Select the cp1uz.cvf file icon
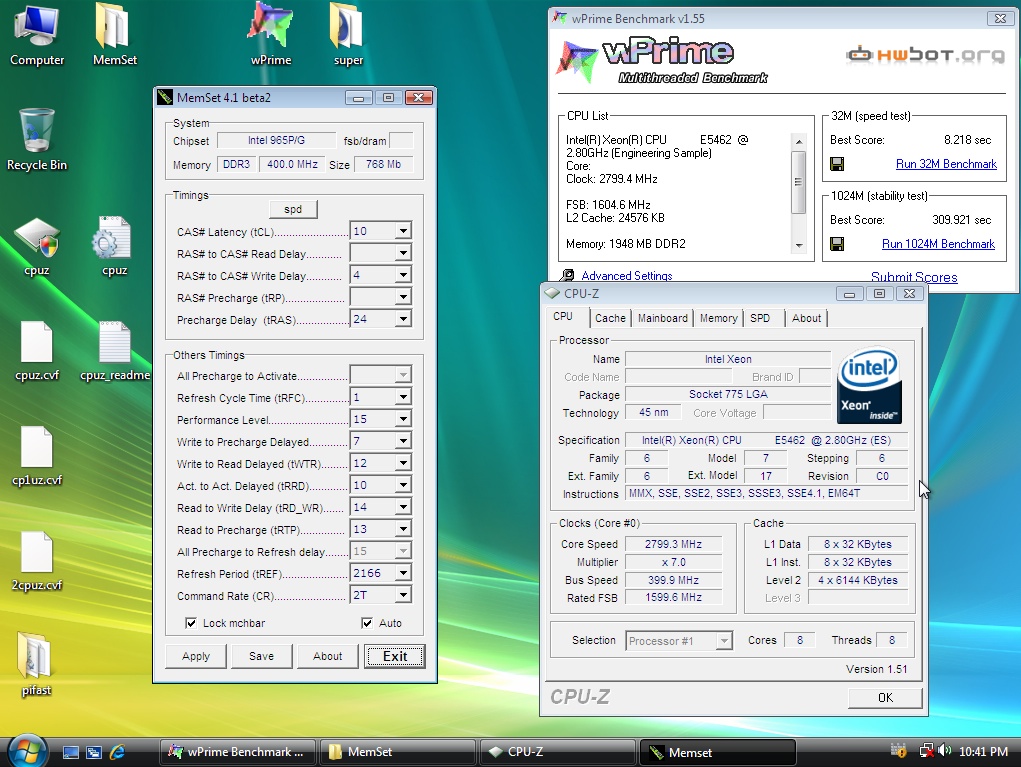This screenshot has width=1021, height=767. pyautogui.click(x=37, y=456)
